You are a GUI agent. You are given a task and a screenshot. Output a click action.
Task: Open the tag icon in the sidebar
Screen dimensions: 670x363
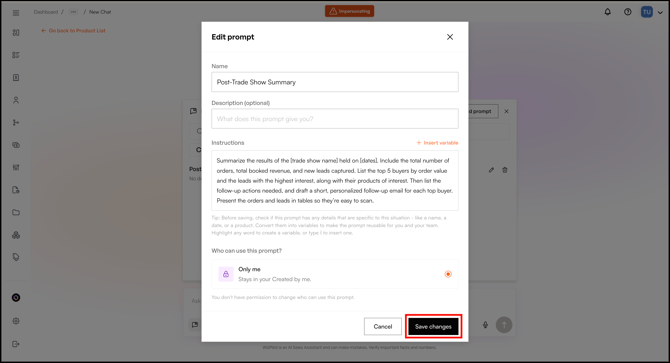click(x=16, y=257)
